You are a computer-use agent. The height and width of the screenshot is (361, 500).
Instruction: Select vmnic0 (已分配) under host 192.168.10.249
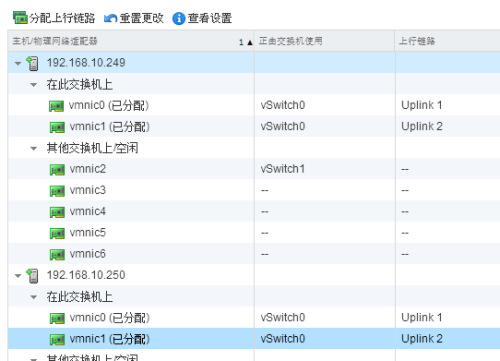[x=109, y=105]
